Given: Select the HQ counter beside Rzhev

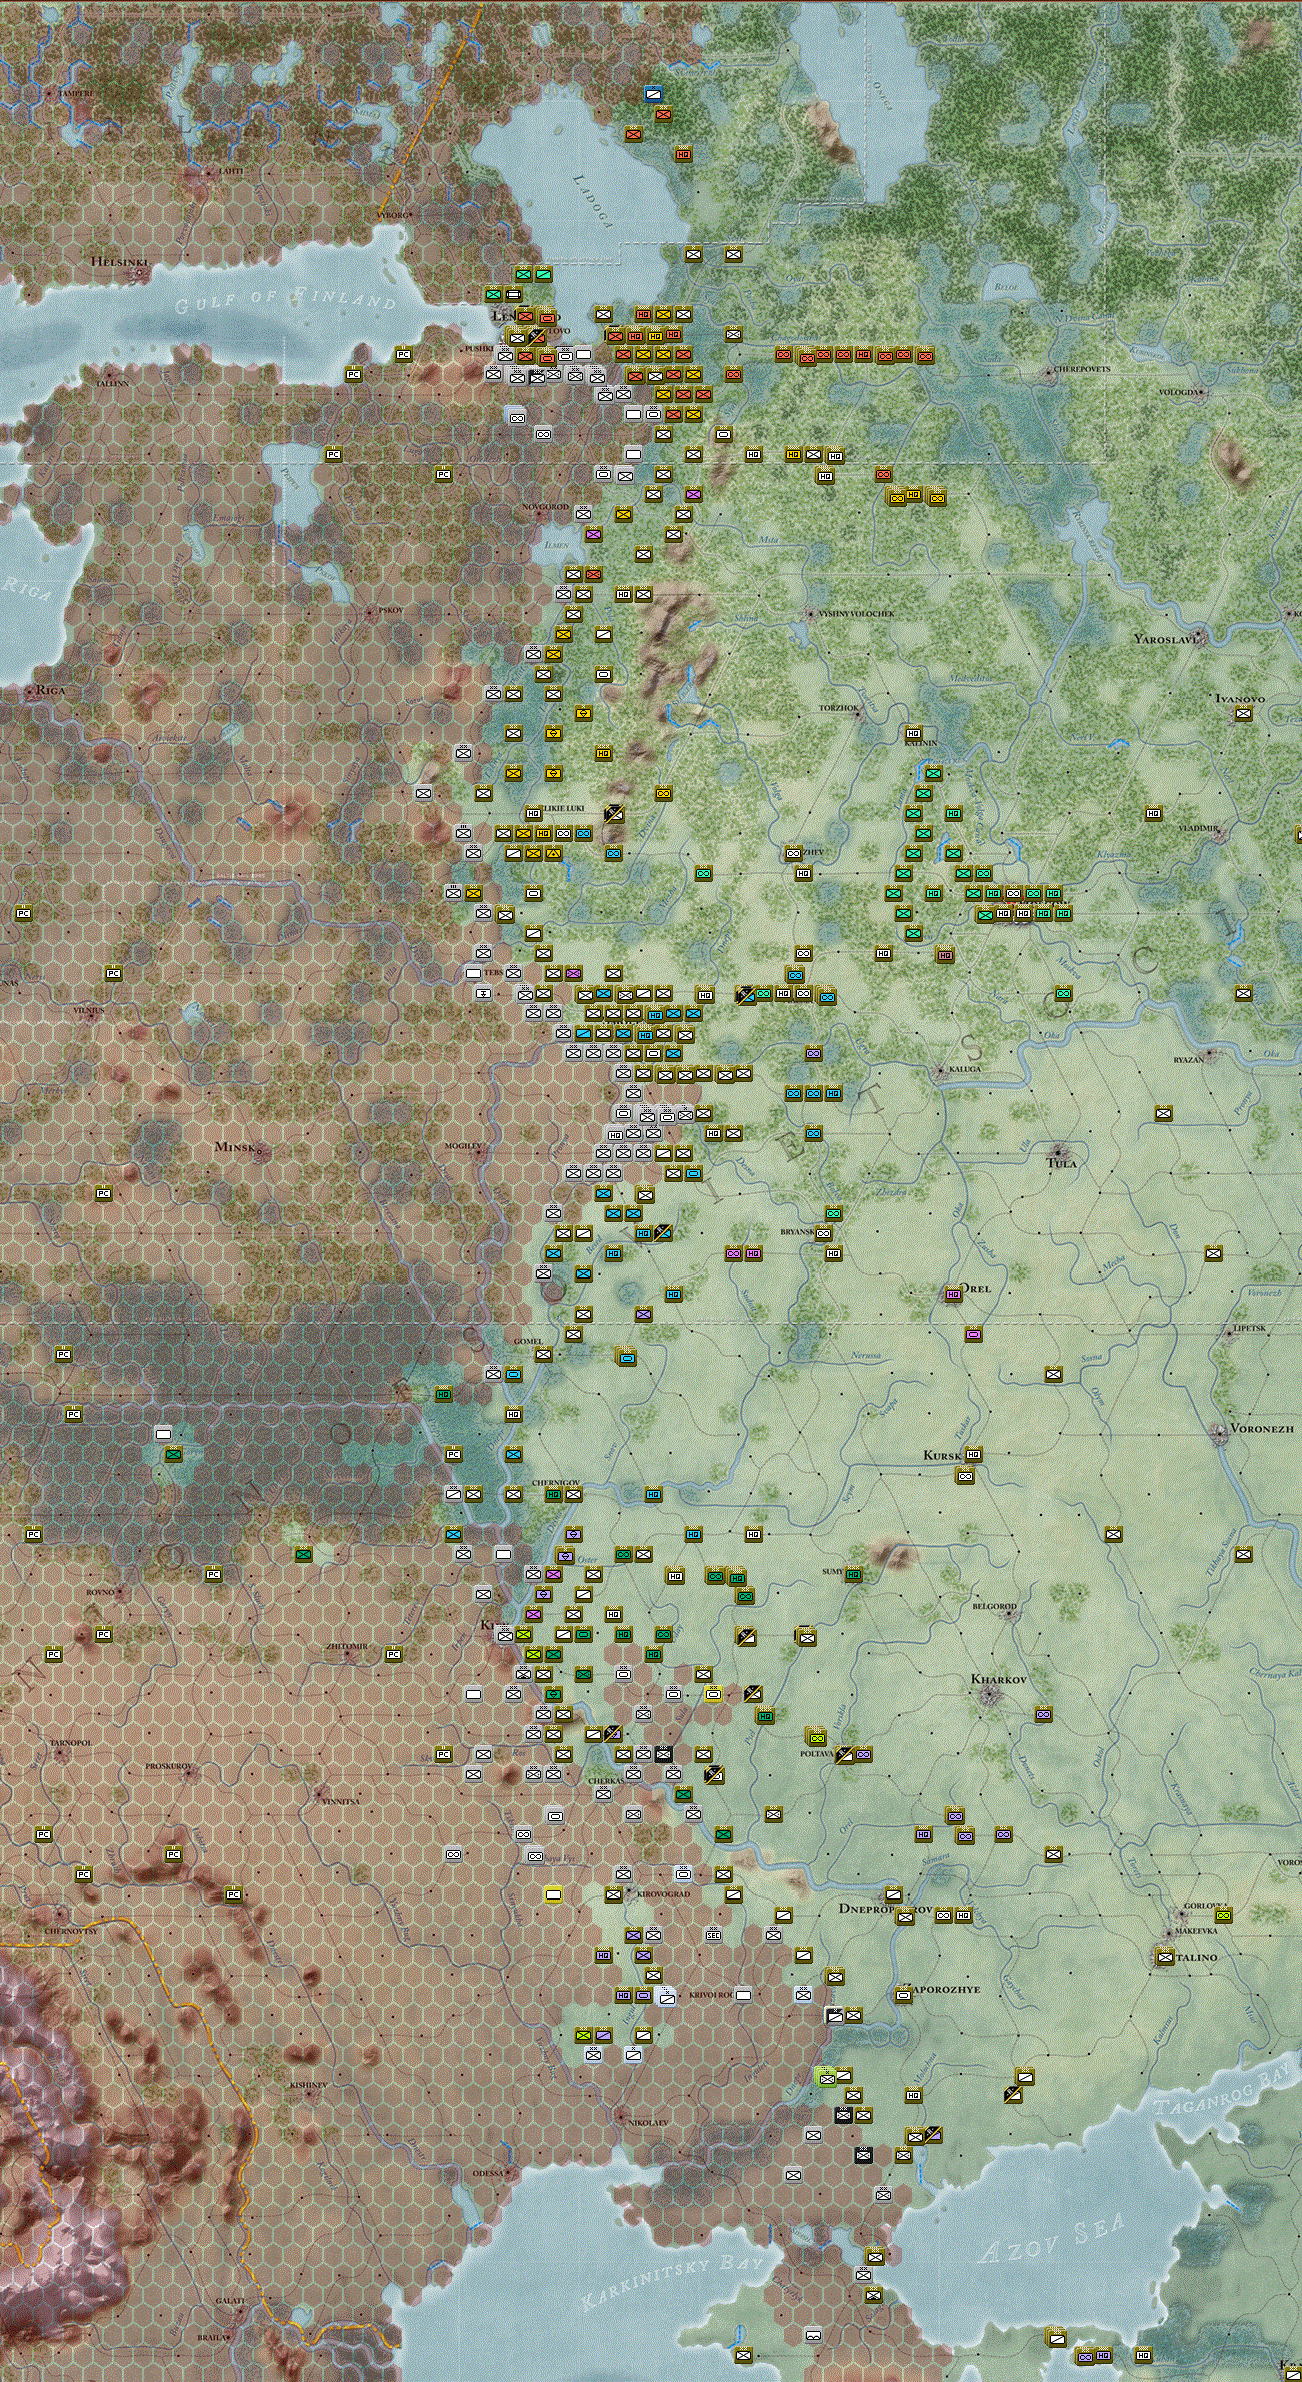Looking at the screenshot, I should pyautogui.click(x=803, y=873).
